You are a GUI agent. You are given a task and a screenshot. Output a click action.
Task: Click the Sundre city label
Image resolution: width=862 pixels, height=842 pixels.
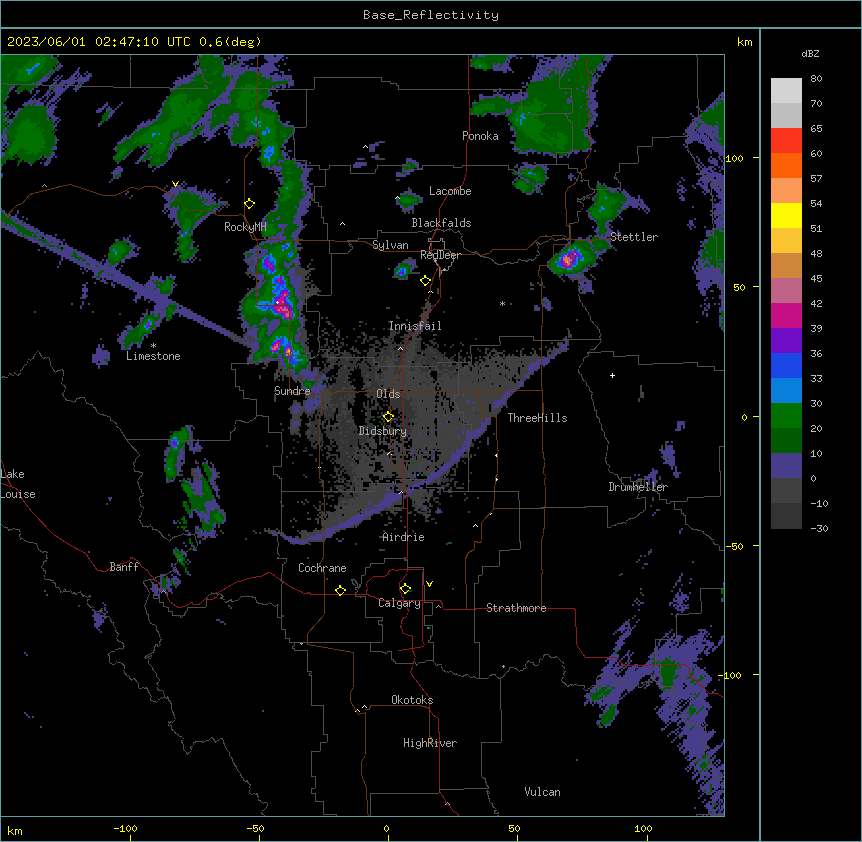292,391
